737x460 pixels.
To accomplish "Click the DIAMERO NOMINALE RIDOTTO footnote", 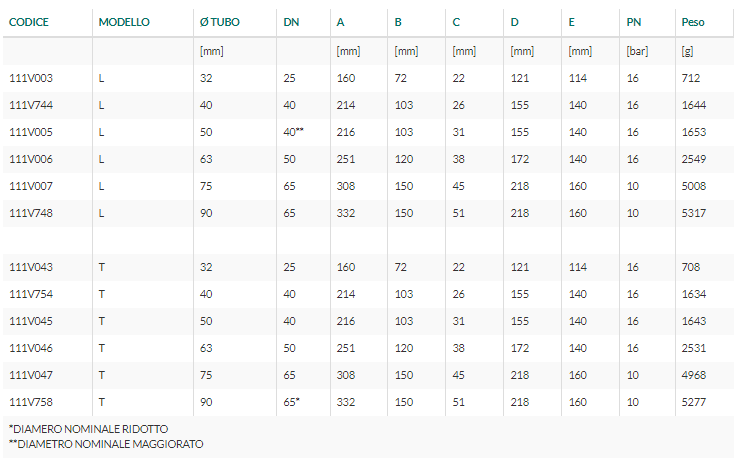I will point(88,429).
